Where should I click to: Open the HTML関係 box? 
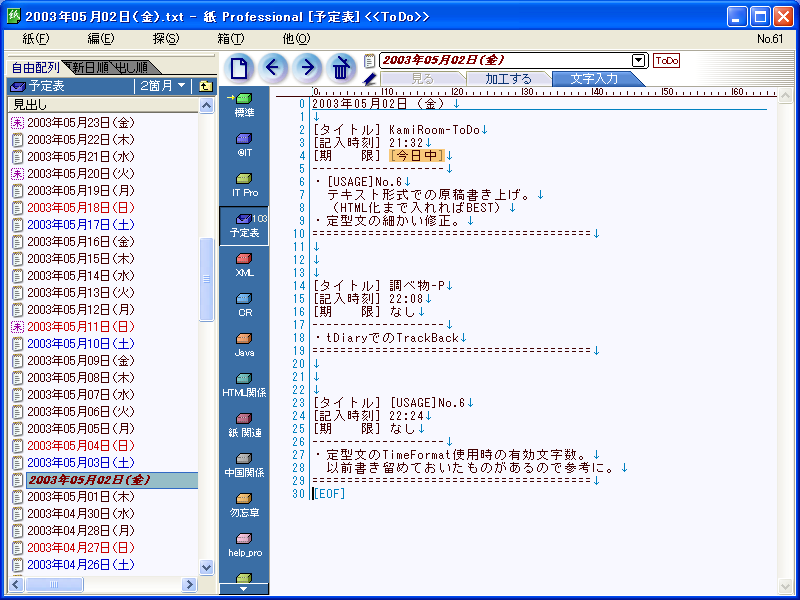[x=244, y=384]
